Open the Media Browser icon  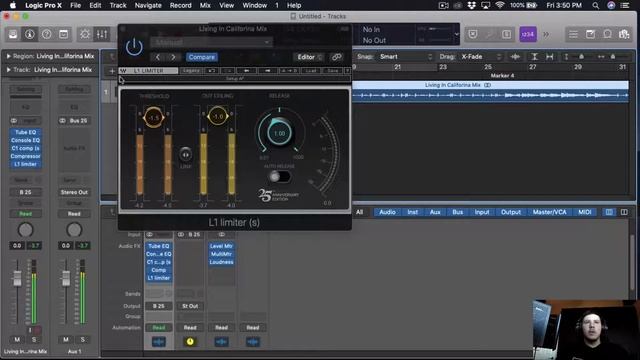pos(624,34)
